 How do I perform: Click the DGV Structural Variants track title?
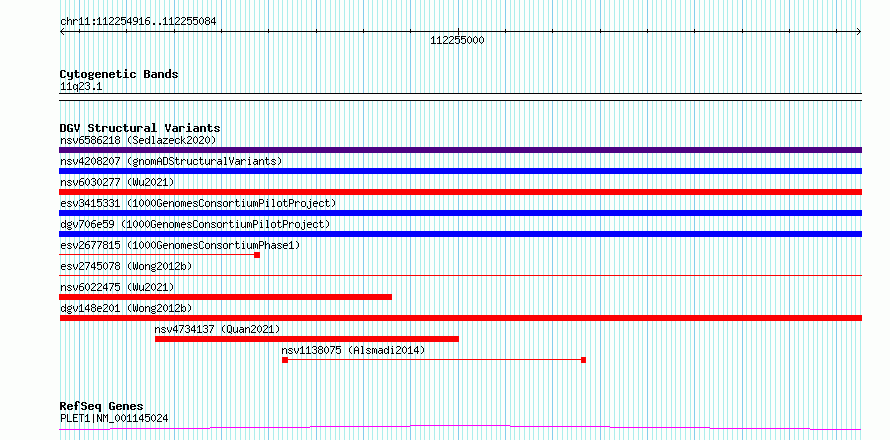(x=140, y=128)
